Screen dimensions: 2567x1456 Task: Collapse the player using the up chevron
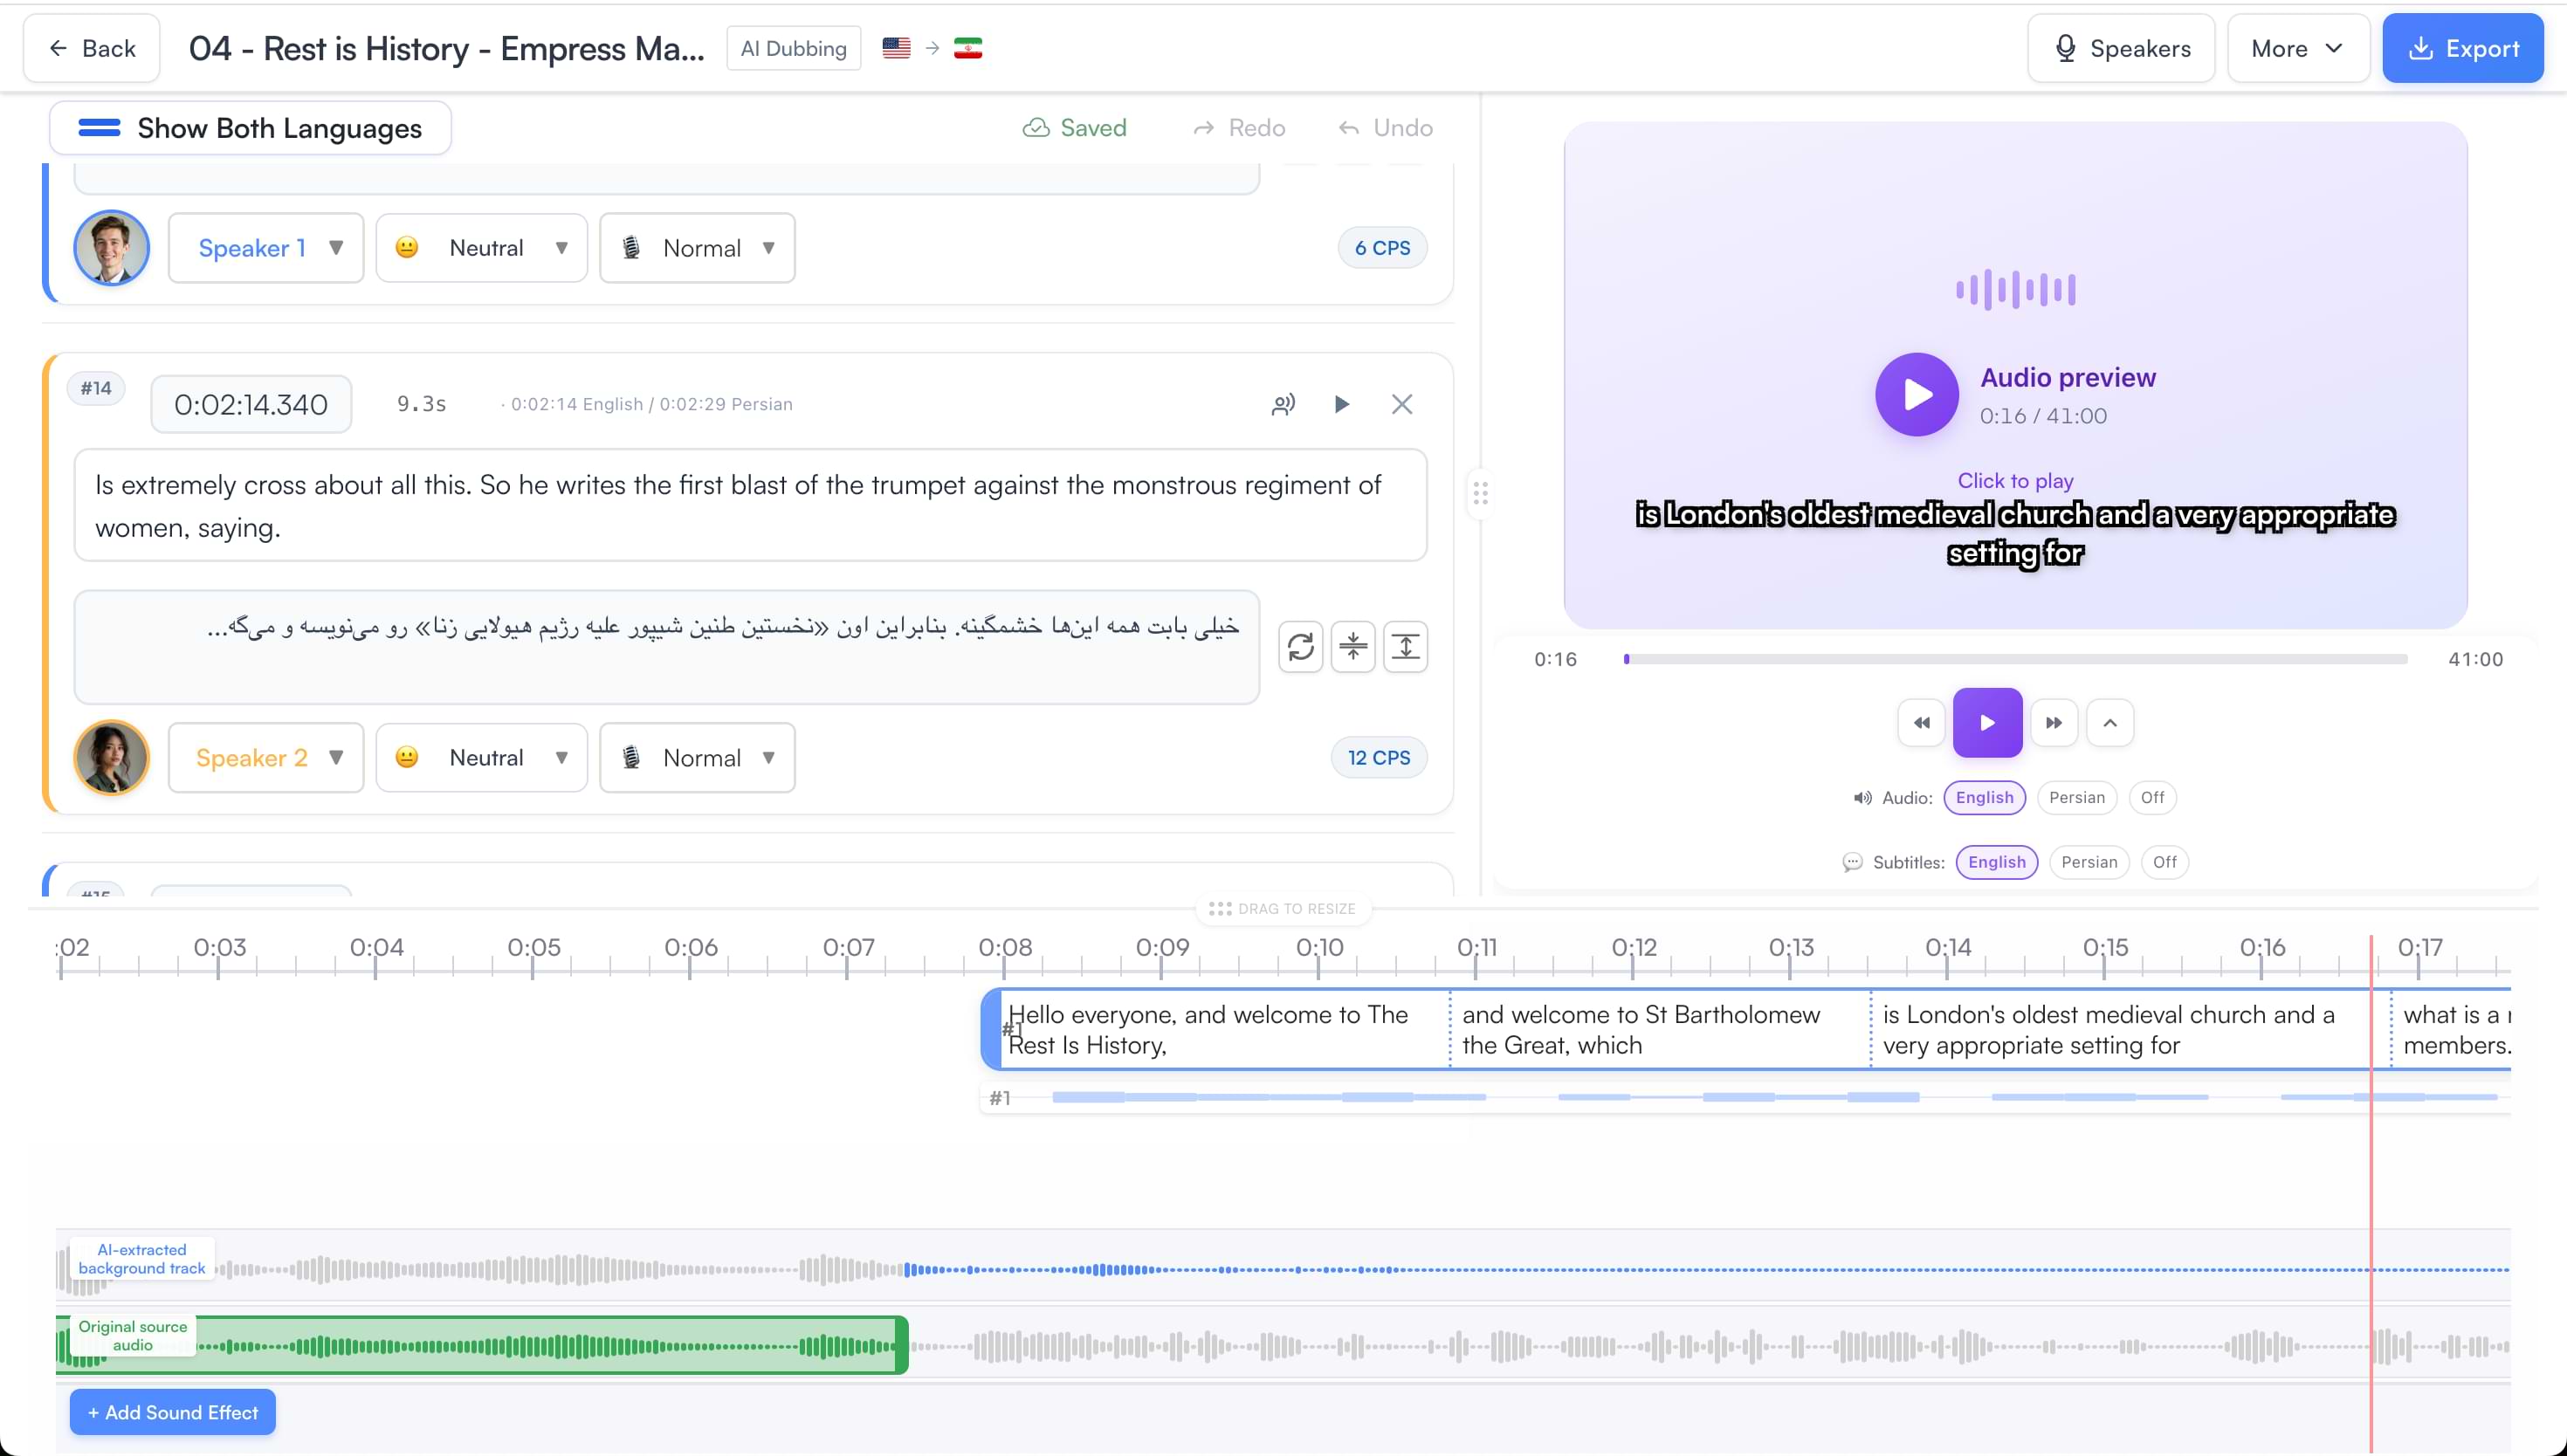click(2110, 722)
